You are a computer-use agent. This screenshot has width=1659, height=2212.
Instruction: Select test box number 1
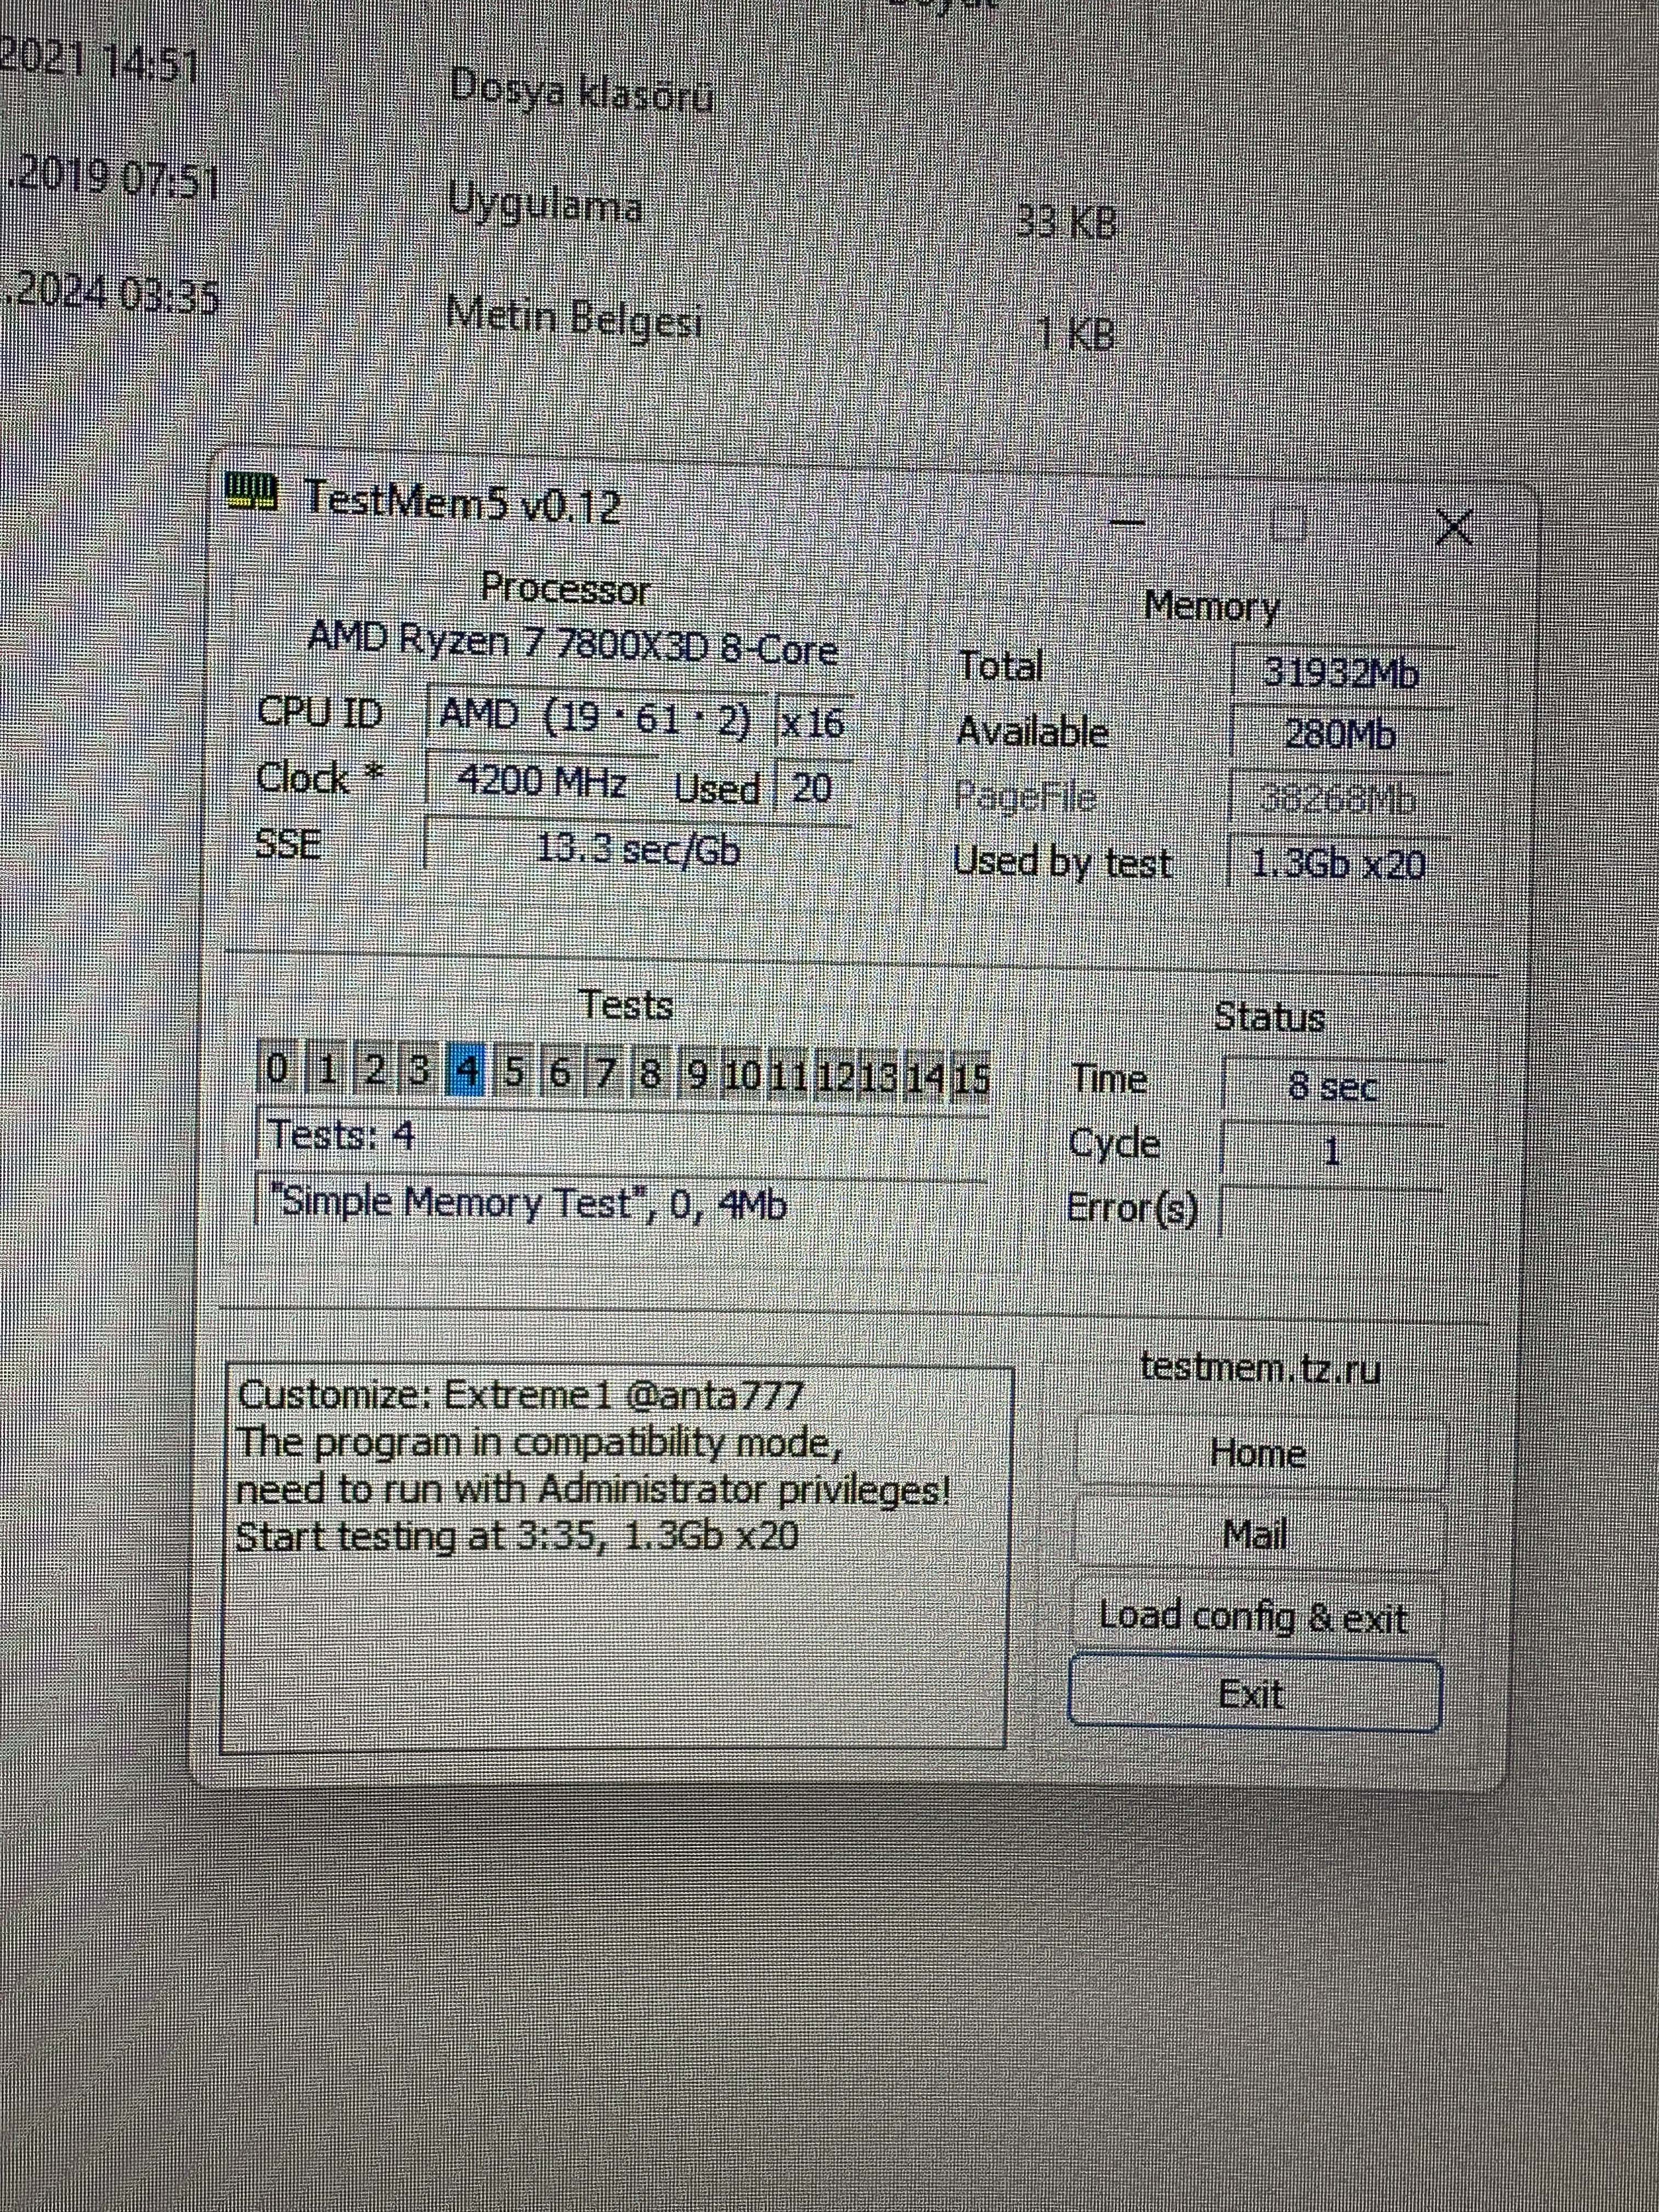pyautogui.click(x=326, y=1069)
